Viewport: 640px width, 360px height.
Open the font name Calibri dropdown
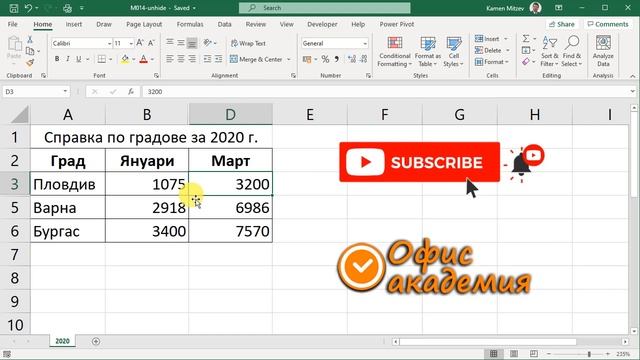[x=109, y=43]
